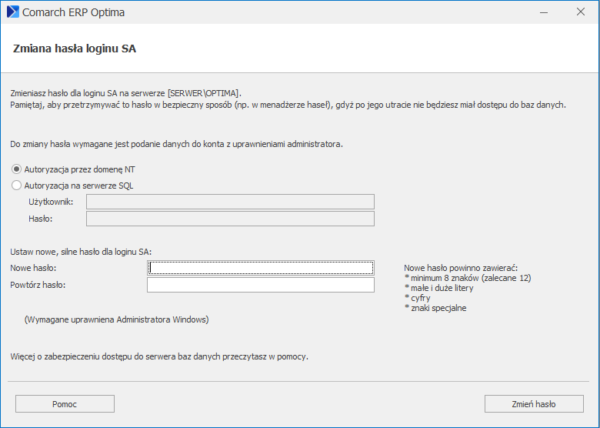The width and height of the screenshot is (600, 428).
Task: Open help with the Pomoc button
Action: point(65,404)
